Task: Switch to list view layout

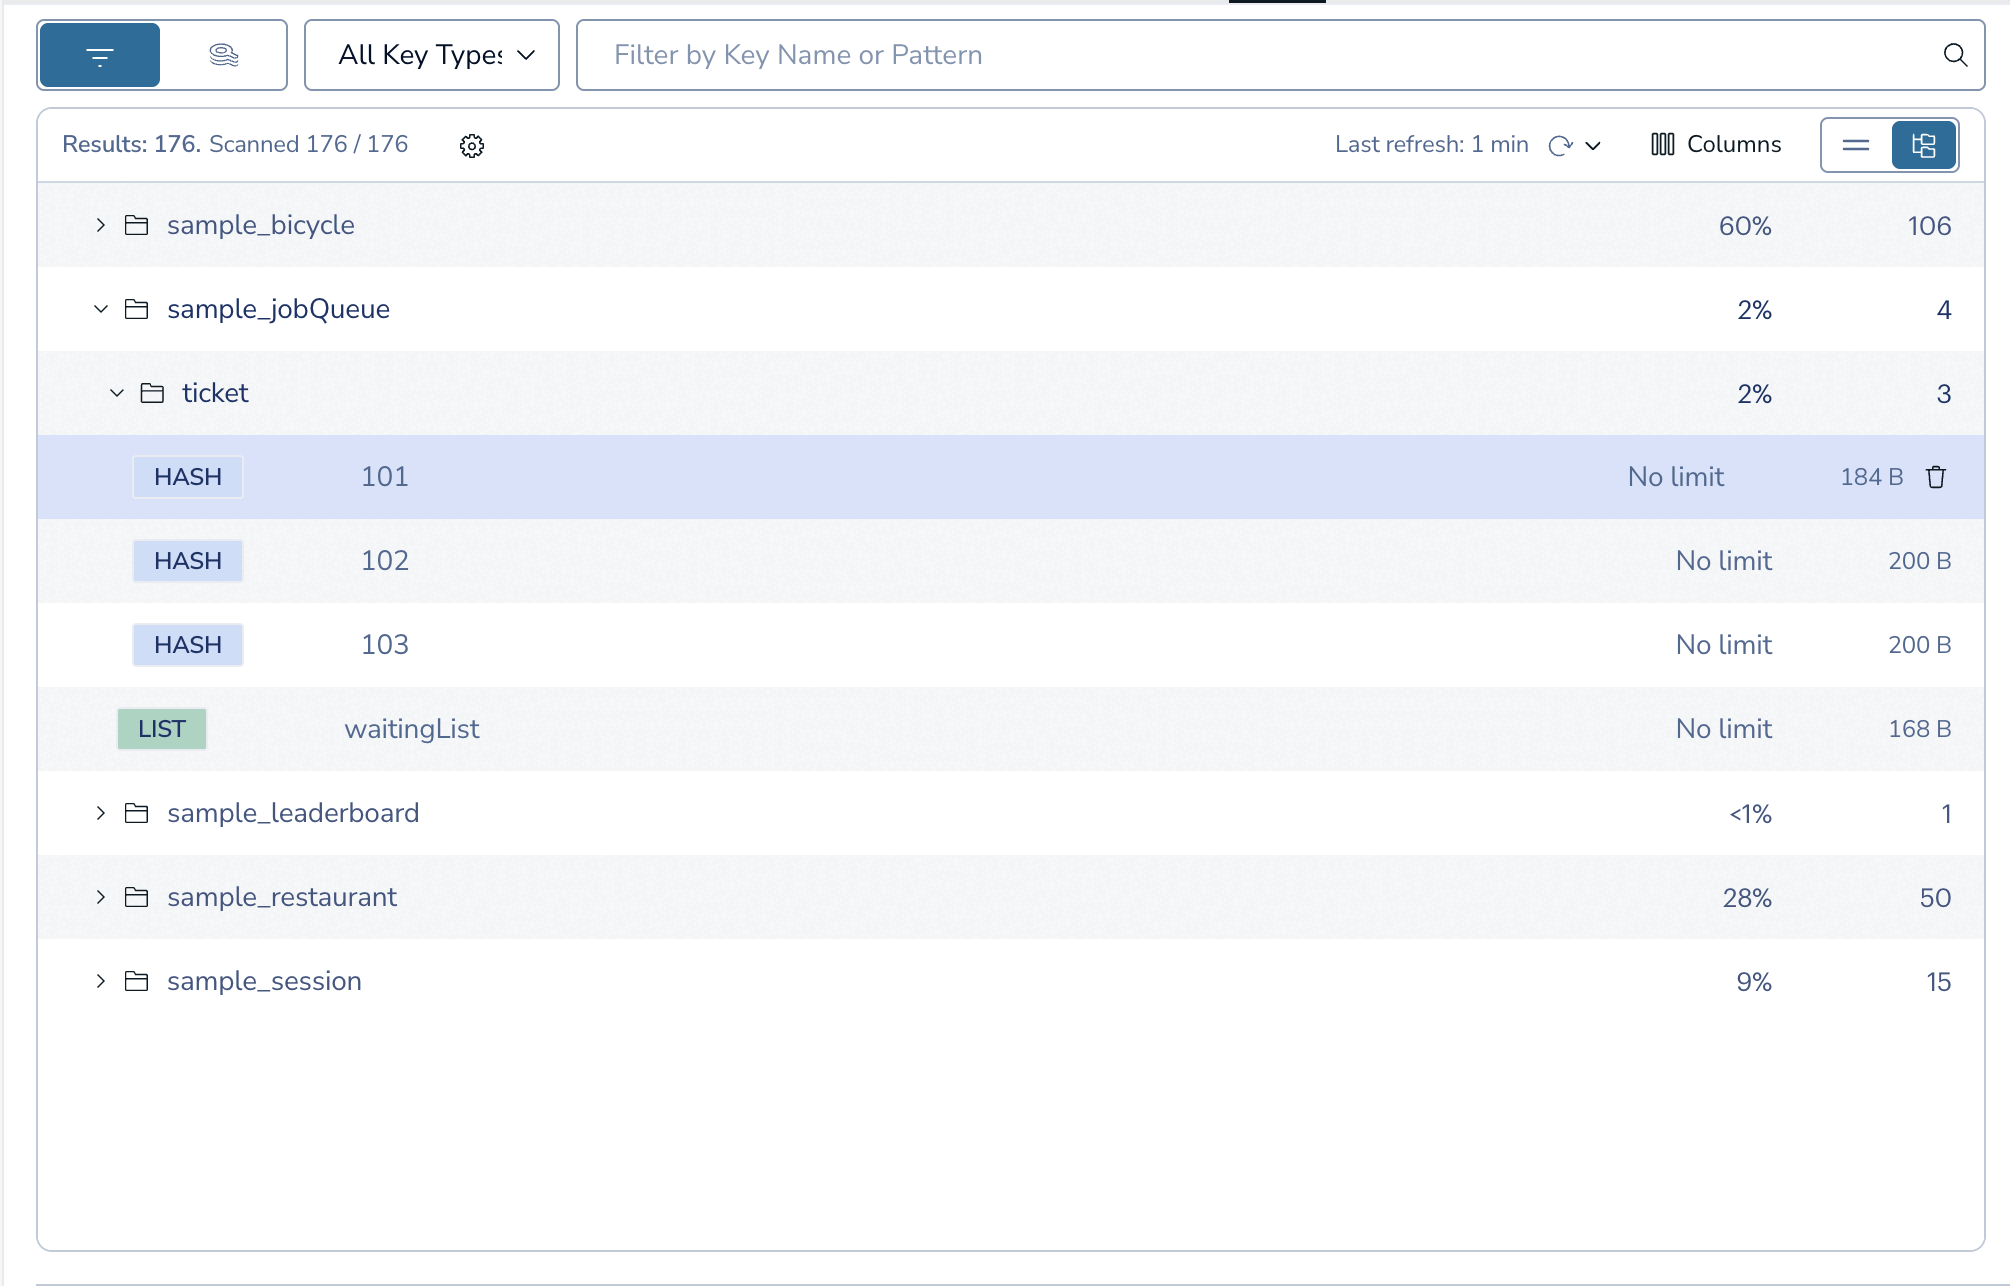Action: pyautogui.click(x=1856, y=145)
